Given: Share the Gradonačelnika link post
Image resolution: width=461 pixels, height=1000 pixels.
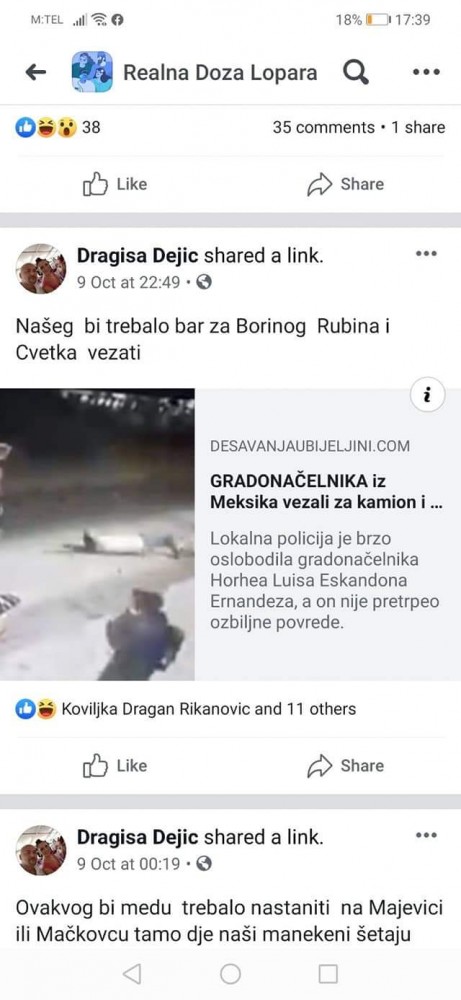Looking at the screenshot, I should click(x=345, y=766).
